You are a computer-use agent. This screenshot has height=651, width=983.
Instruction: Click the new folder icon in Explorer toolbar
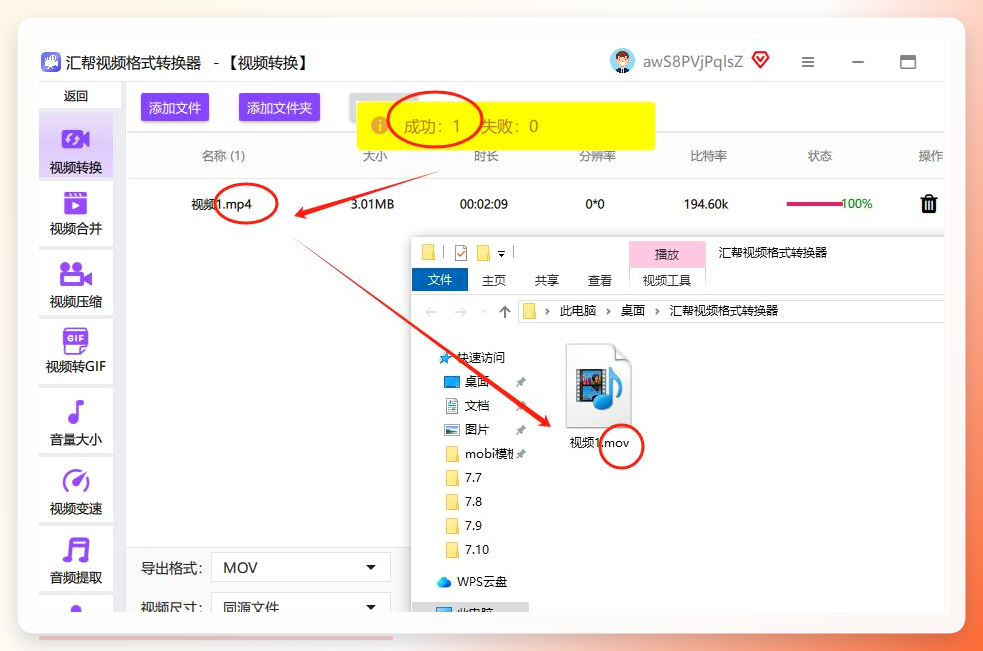(x=483, y=253)
